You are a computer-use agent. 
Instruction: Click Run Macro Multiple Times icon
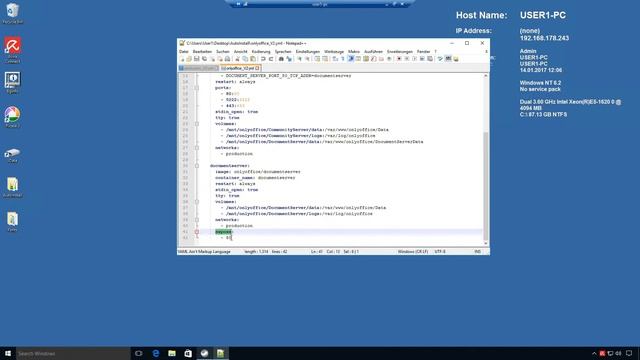pos(422,59)
